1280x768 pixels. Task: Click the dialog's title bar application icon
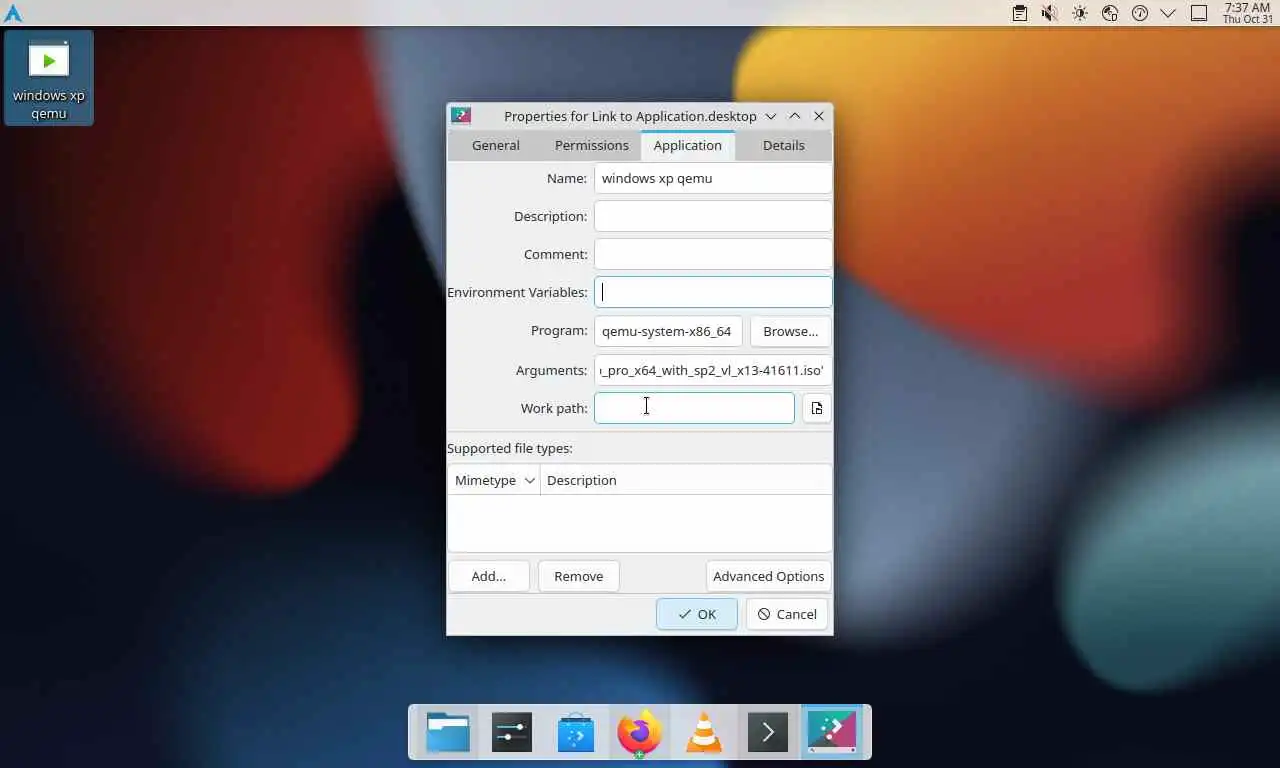461,116
